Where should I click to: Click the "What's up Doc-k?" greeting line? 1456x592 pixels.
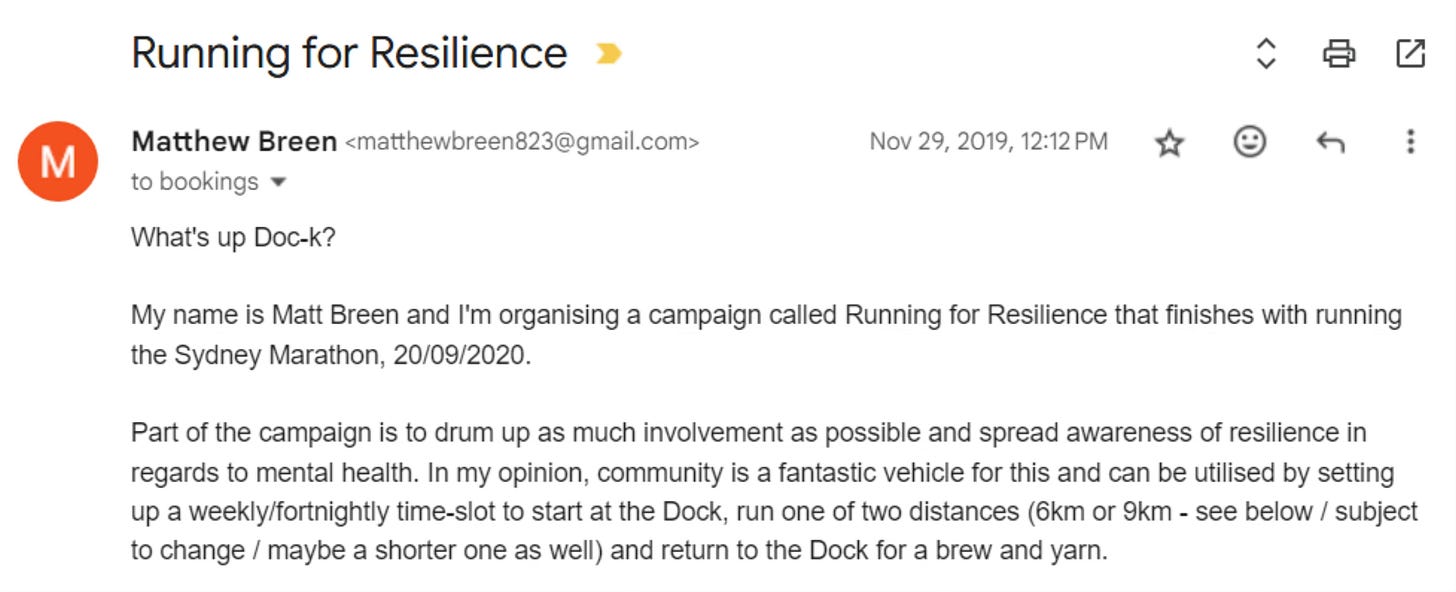tap(233, 240)
